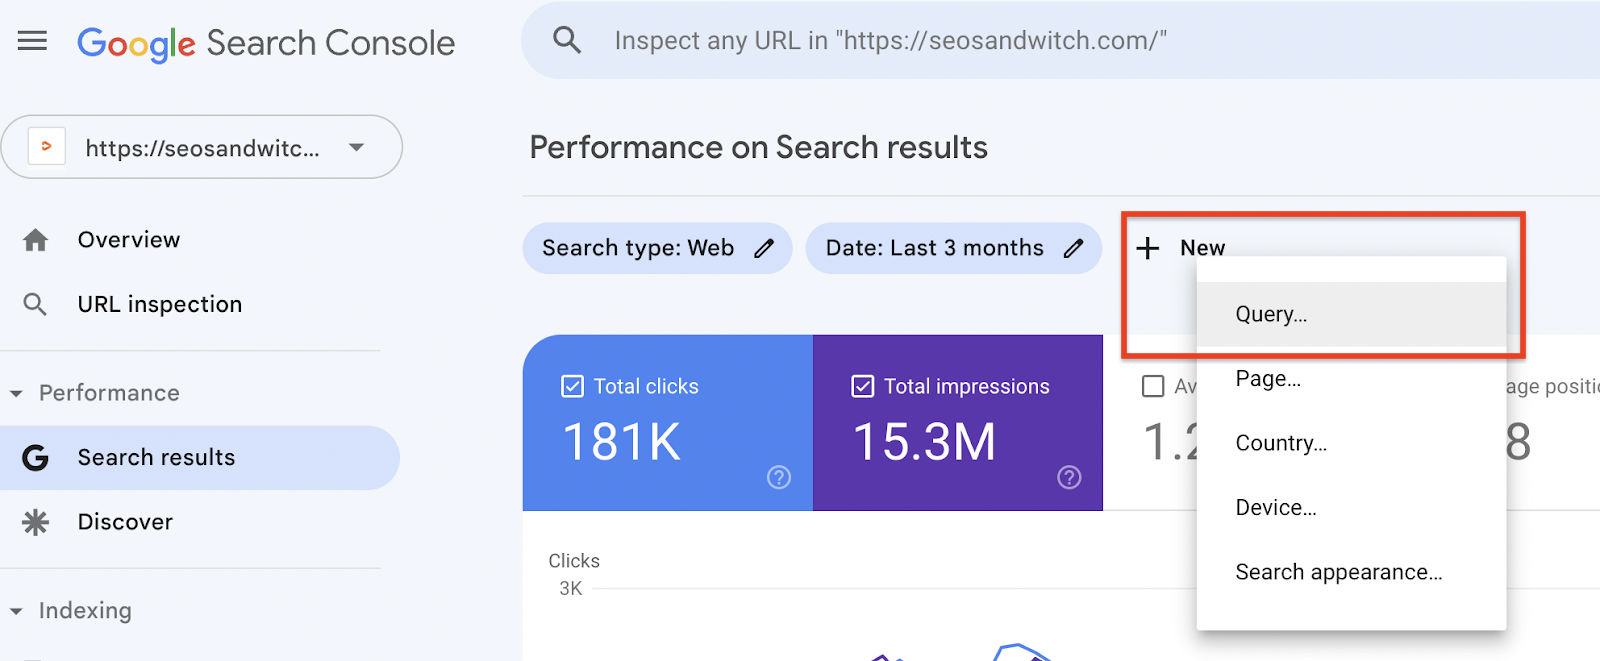The image size is (1600, 661).
Task: Collapse the Performance section
Action: coord(16,394)
